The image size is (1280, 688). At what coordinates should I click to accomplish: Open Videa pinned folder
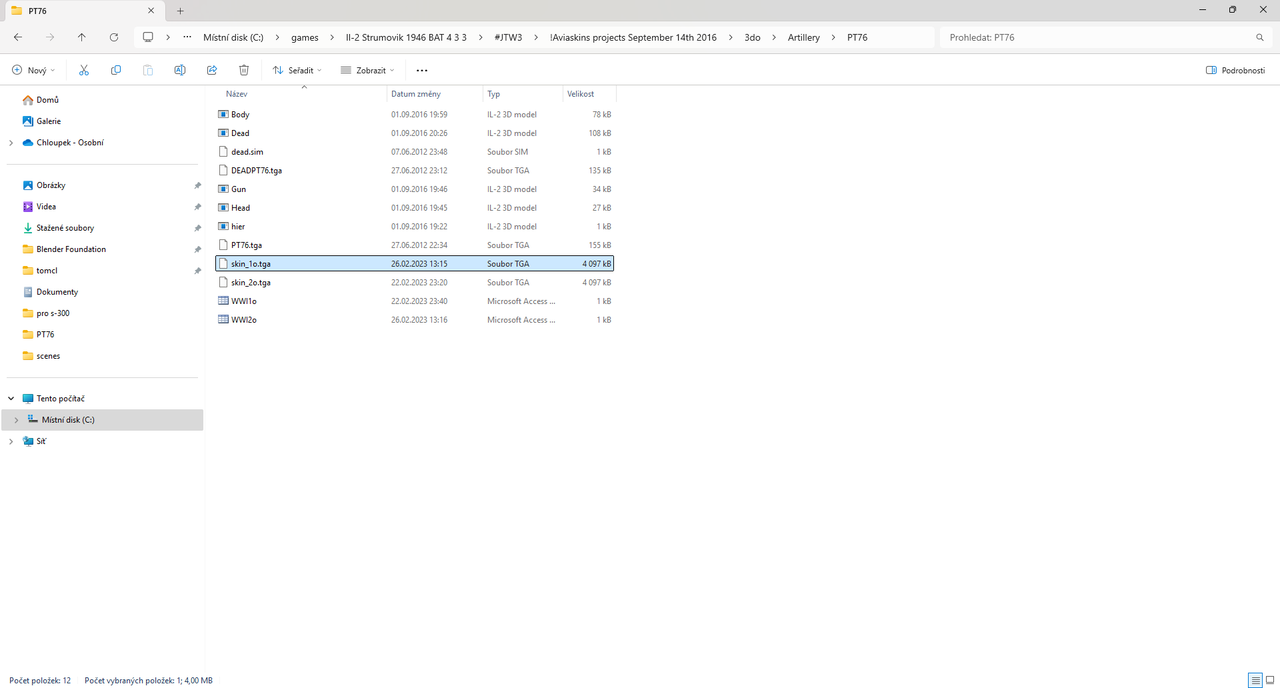pos(46,206)
